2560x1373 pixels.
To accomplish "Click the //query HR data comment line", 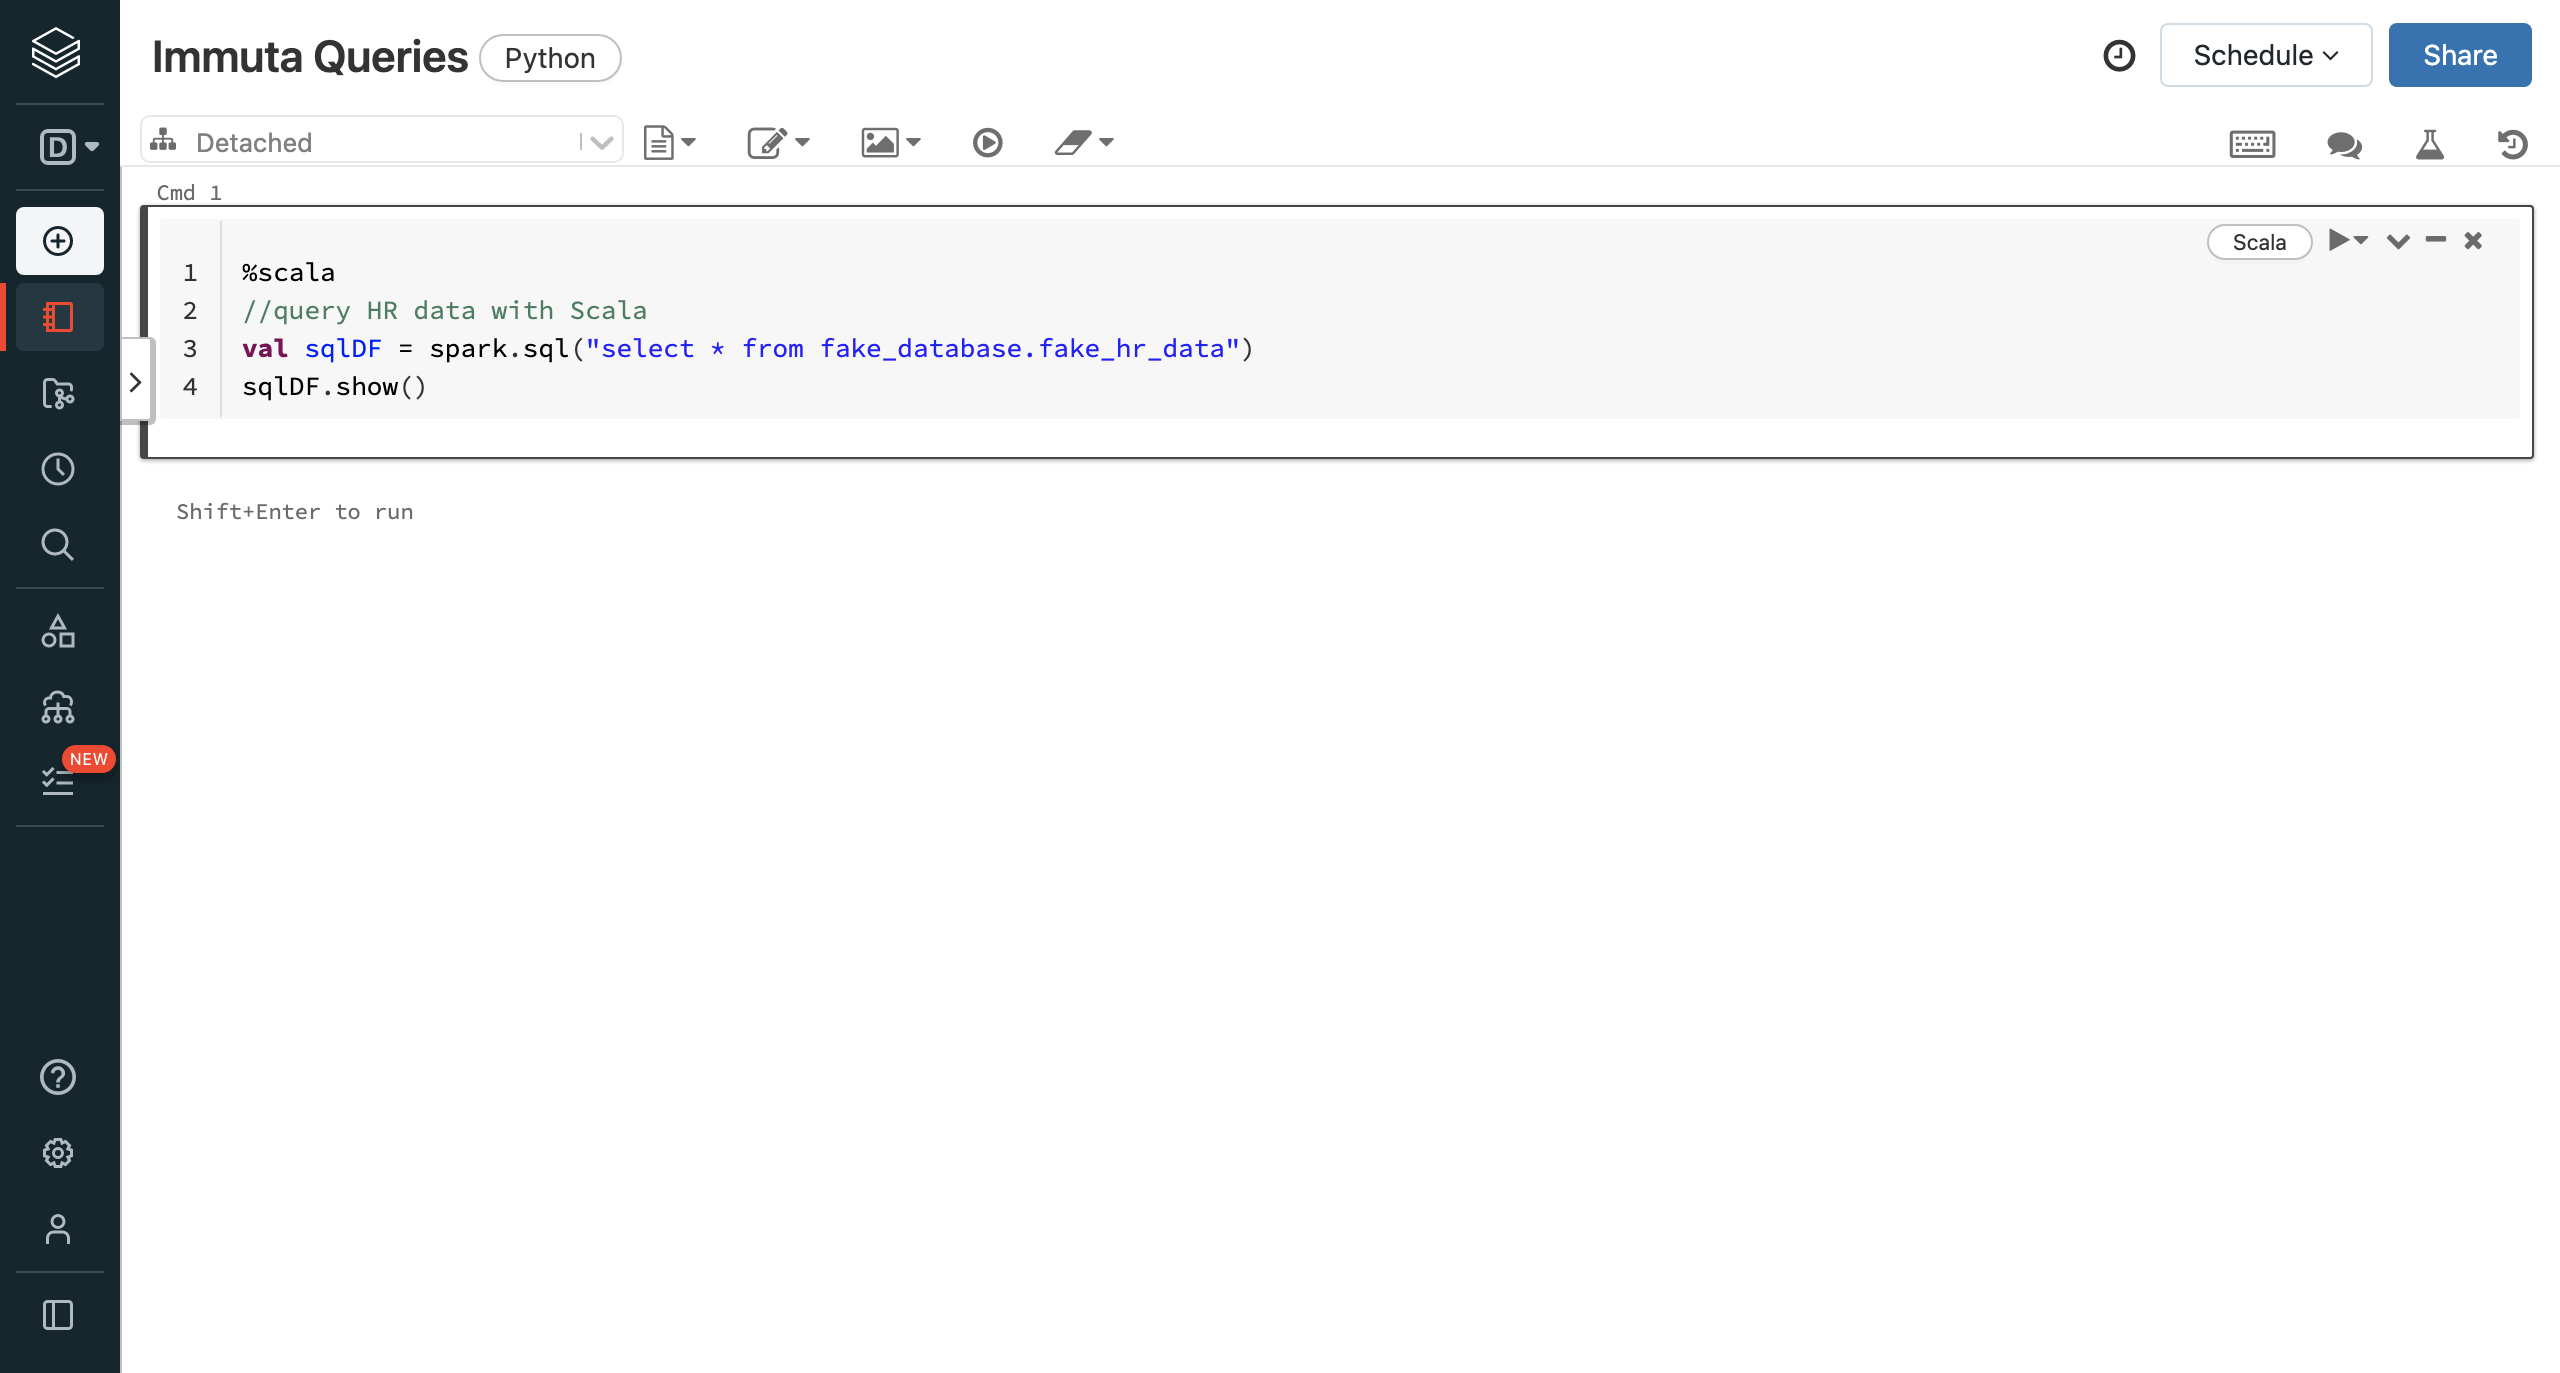I will point(444,310).
